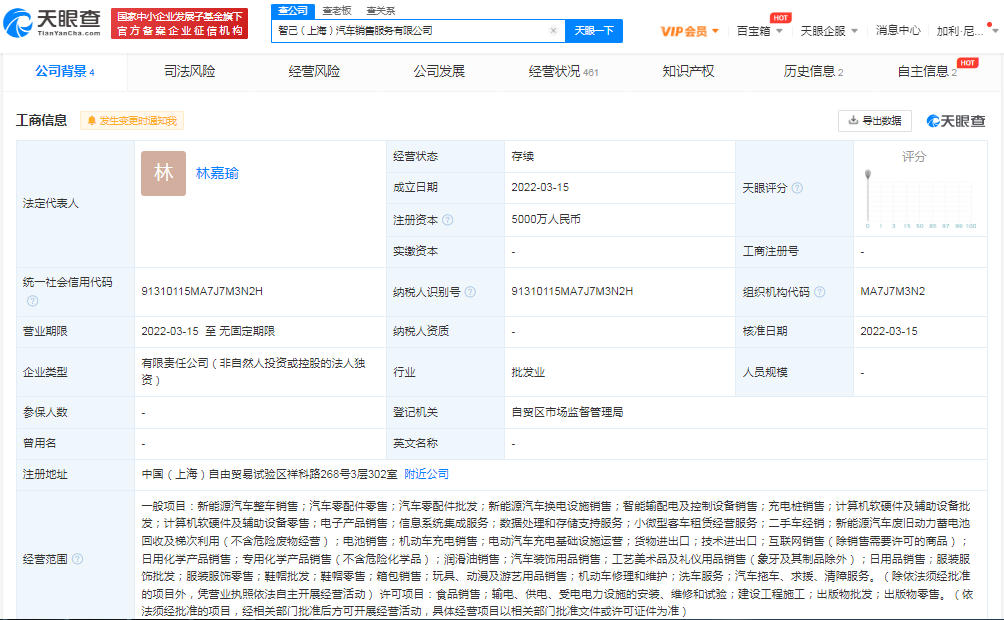Viewport: 1004px width, 620px height.
Task: Click the 企业类型 value 有限责任公司
Action: [x=254, y=371]
